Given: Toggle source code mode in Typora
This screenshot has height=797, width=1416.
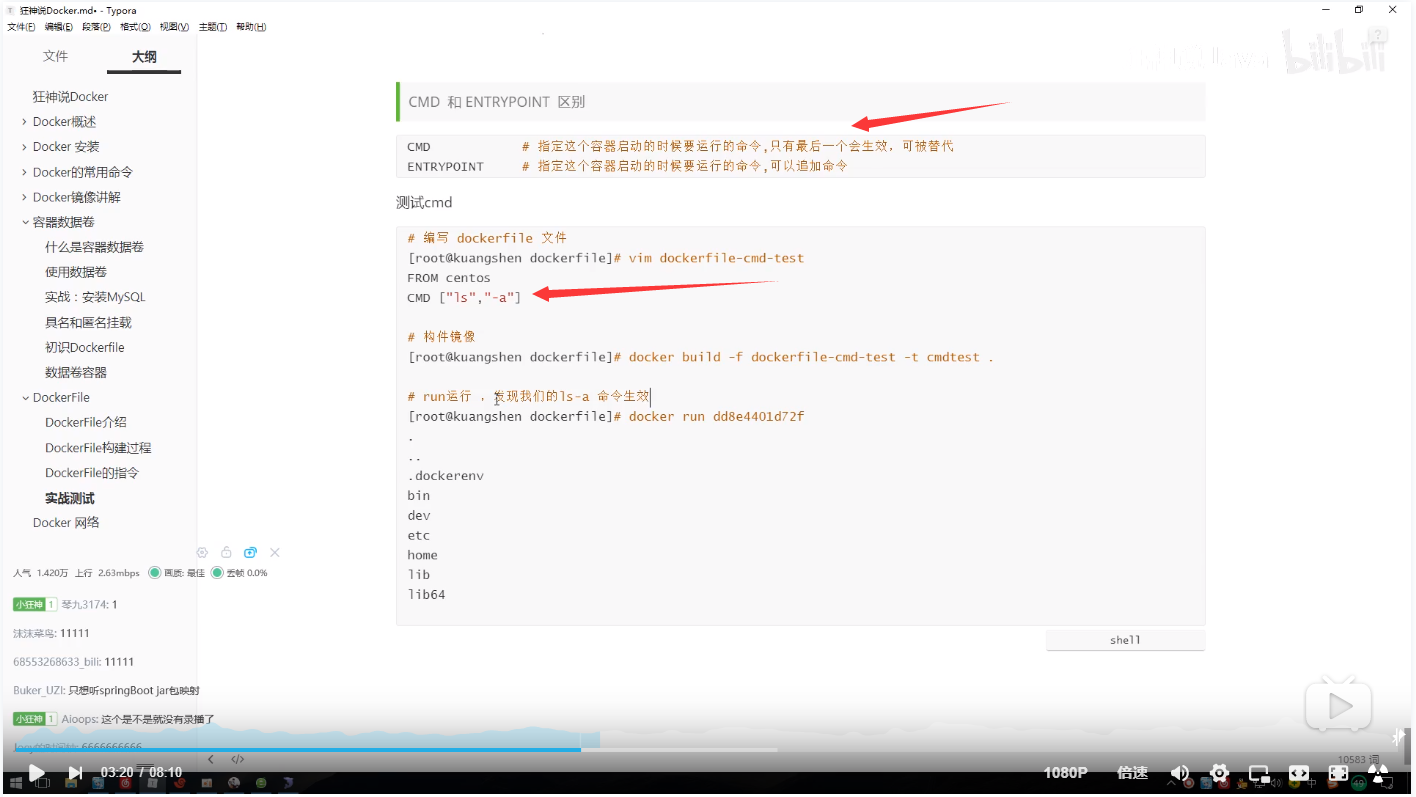Looking at the screenshot, I should click(x=238, y=759).
